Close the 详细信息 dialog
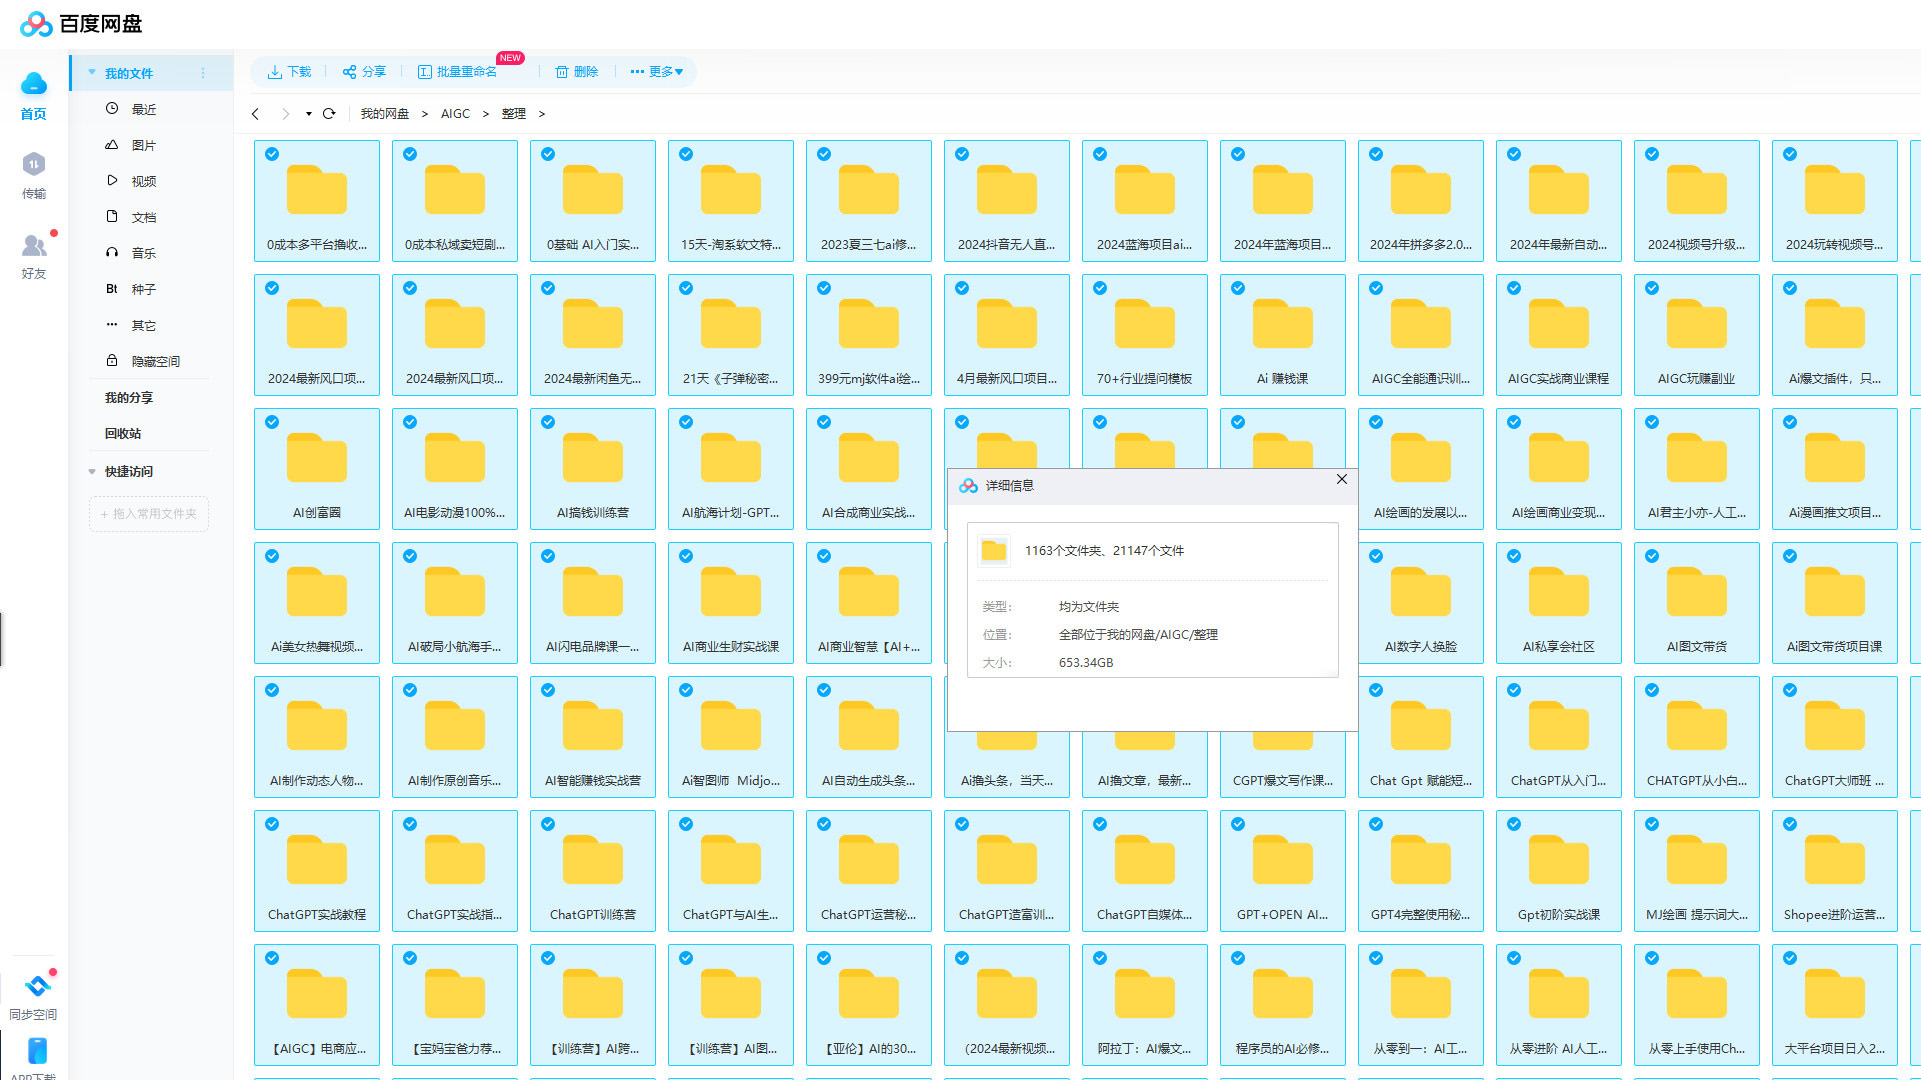This screenshot has height=1080, width=1921. click(1342, 480)
